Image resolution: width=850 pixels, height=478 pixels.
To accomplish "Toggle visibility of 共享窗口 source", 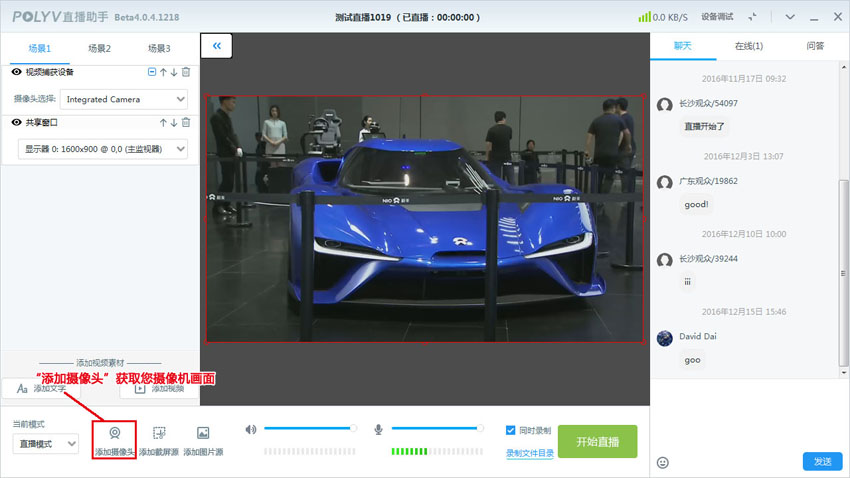I will click(17, 122).
